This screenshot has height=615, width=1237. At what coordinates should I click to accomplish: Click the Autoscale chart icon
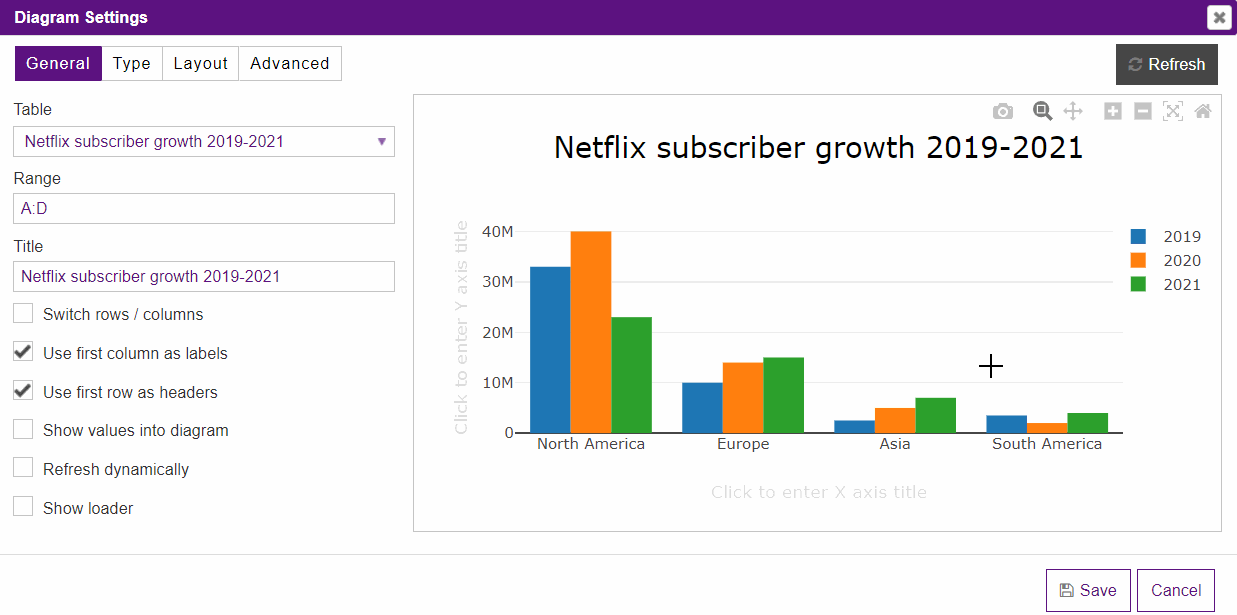(1173, 111)
